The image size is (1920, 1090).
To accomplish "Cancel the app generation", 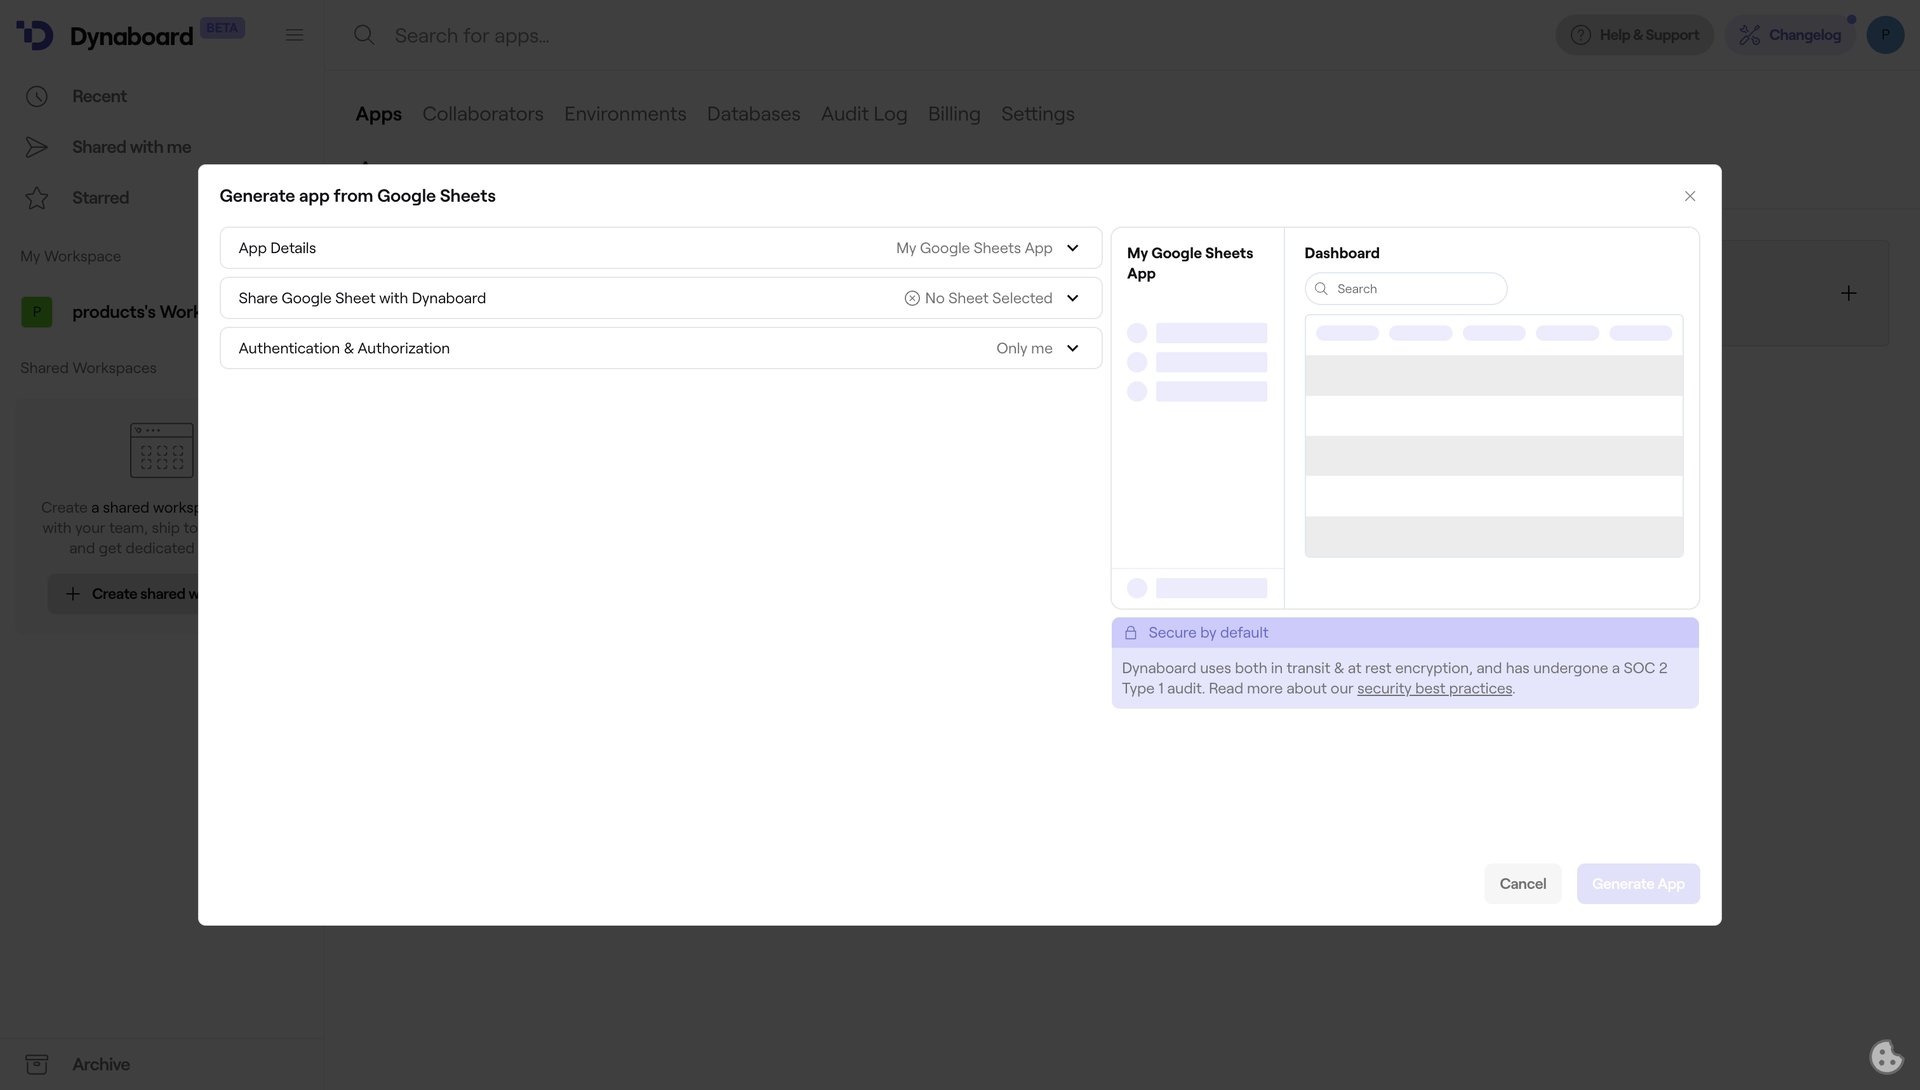I will coord(1522,883).
